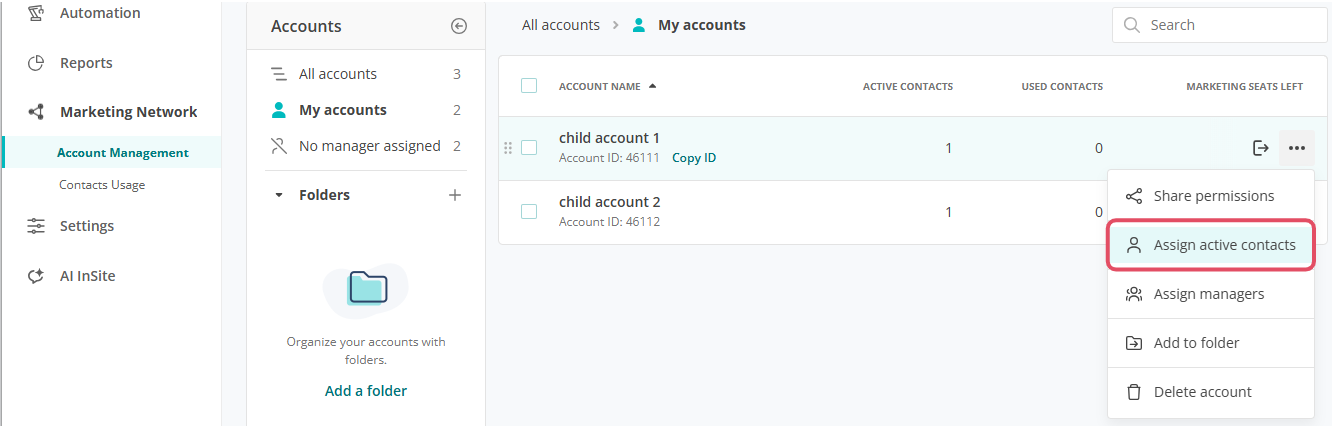
Task: Click the All accounts list icon
Action: pyautogui.click(x=279, y=74)
